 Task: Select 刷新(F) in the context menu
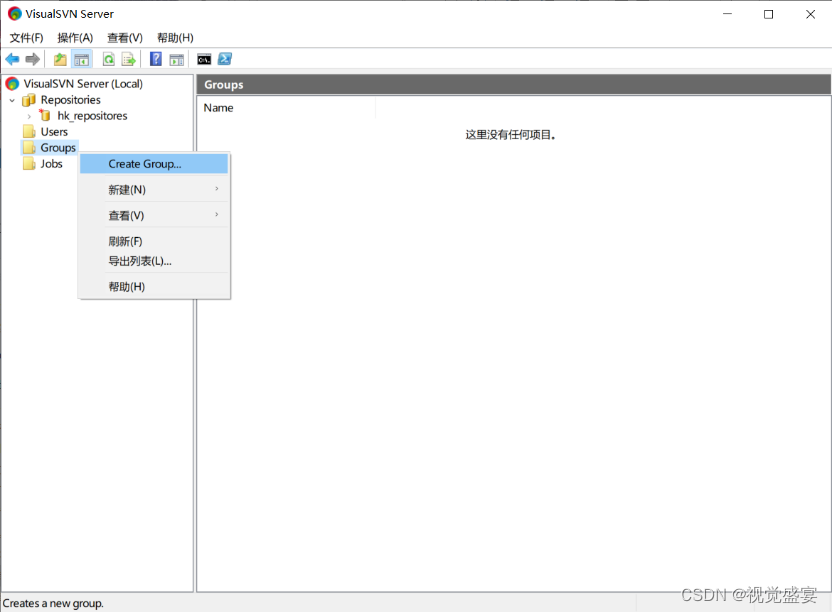point(154,241)
